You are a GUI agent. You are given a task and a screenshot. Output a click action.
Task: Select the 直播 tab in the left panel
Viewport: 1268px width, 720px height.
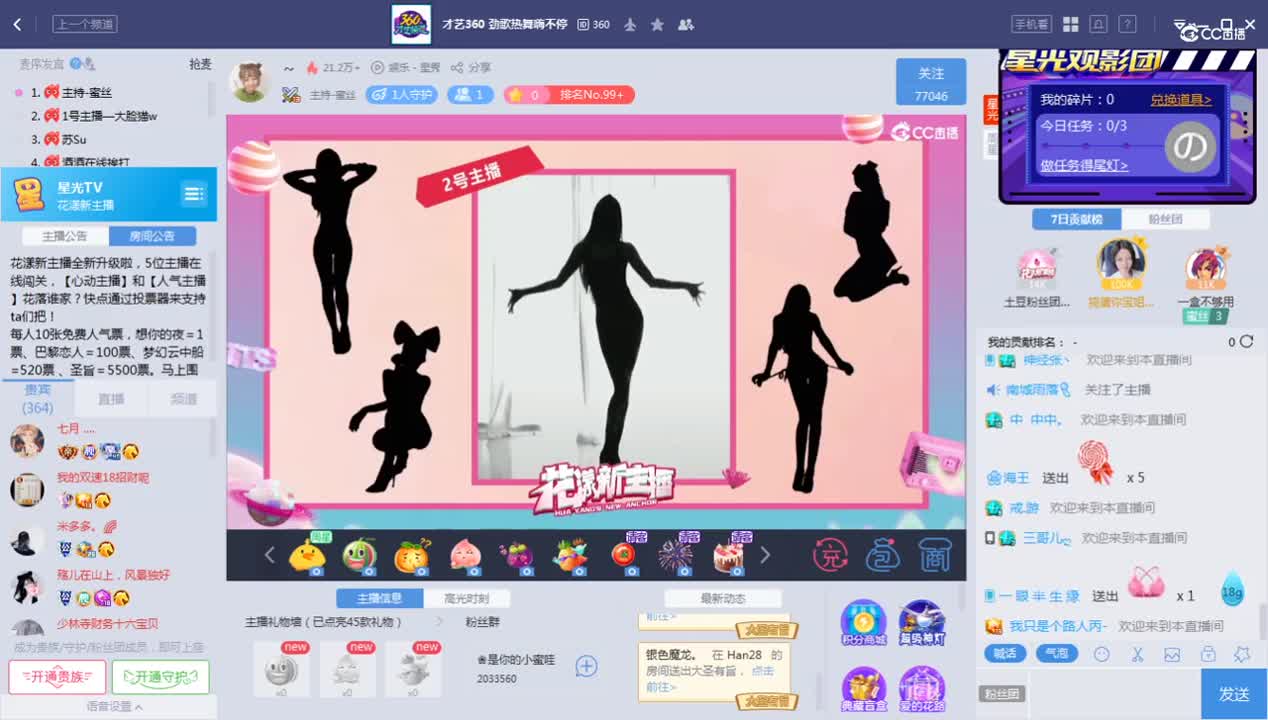click(111, 399)
